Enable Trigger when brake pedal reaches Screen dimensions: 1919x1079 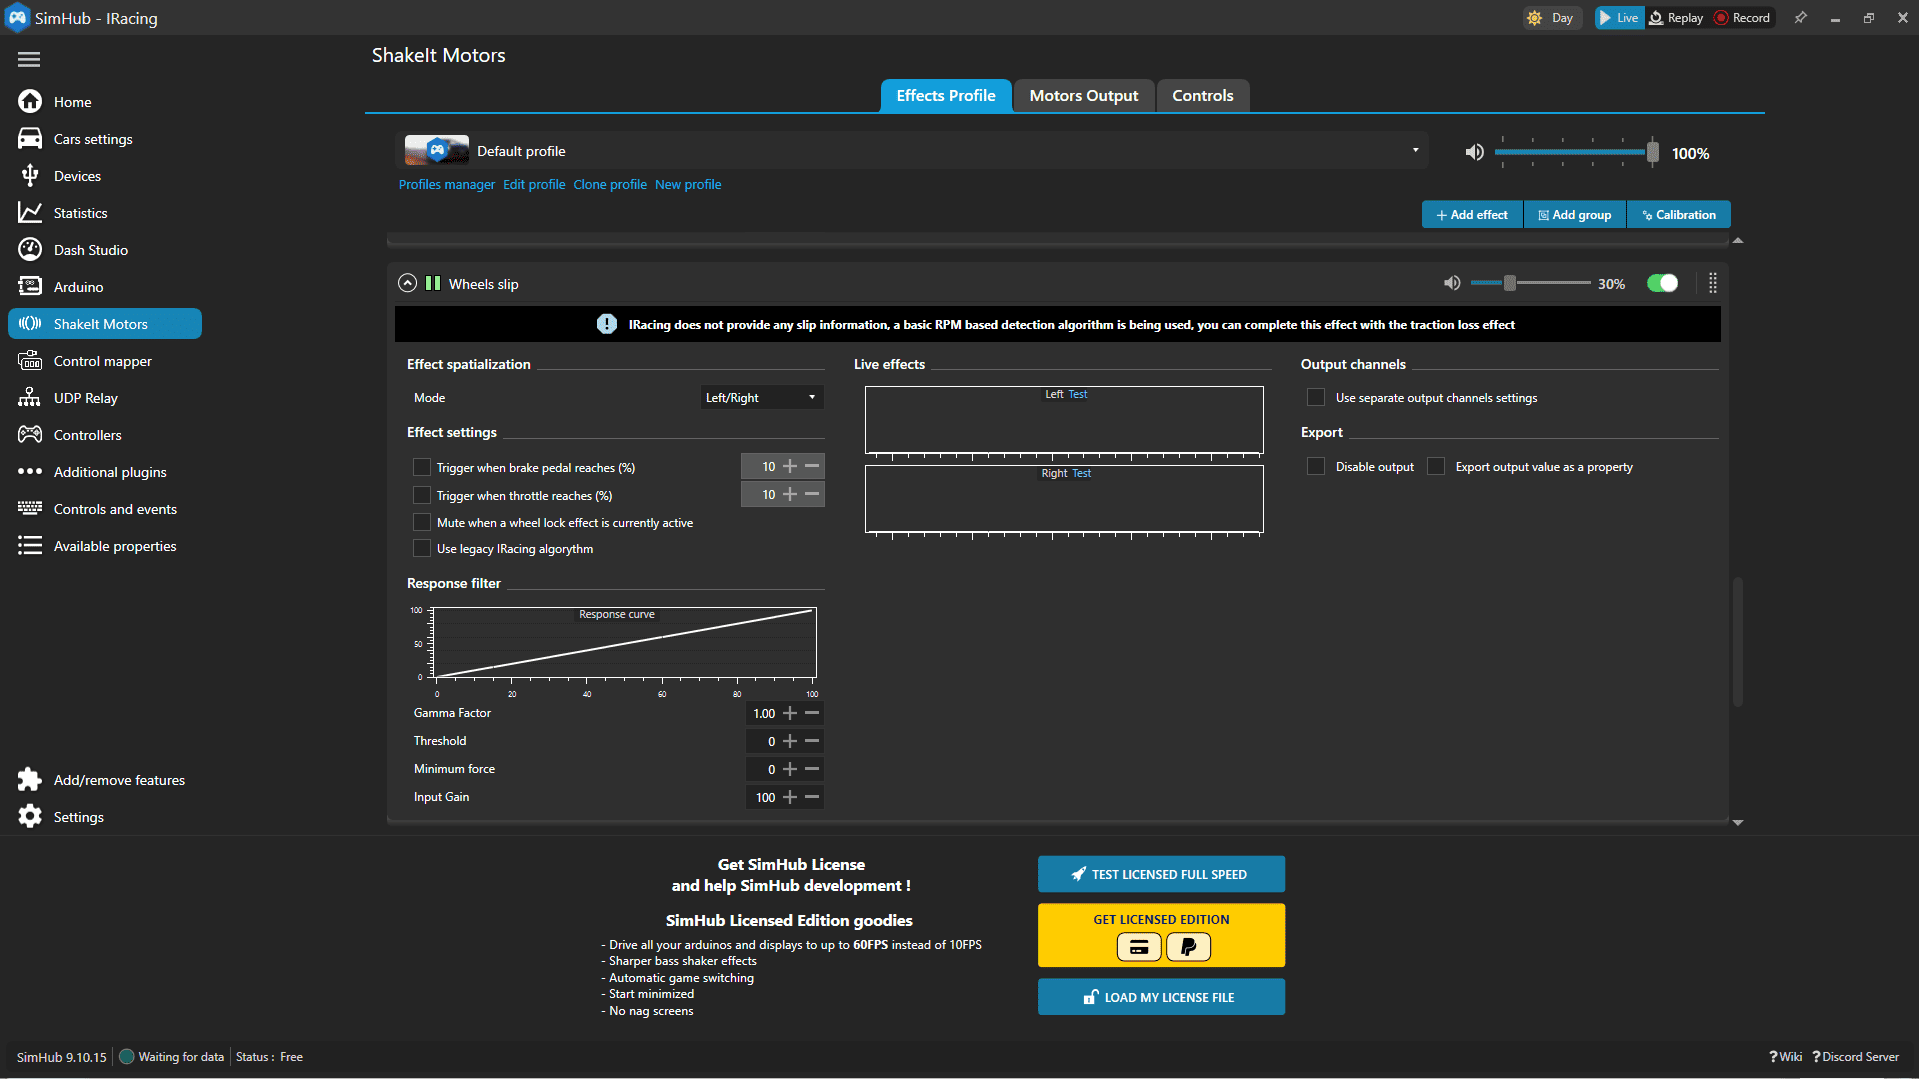[422, 468]
